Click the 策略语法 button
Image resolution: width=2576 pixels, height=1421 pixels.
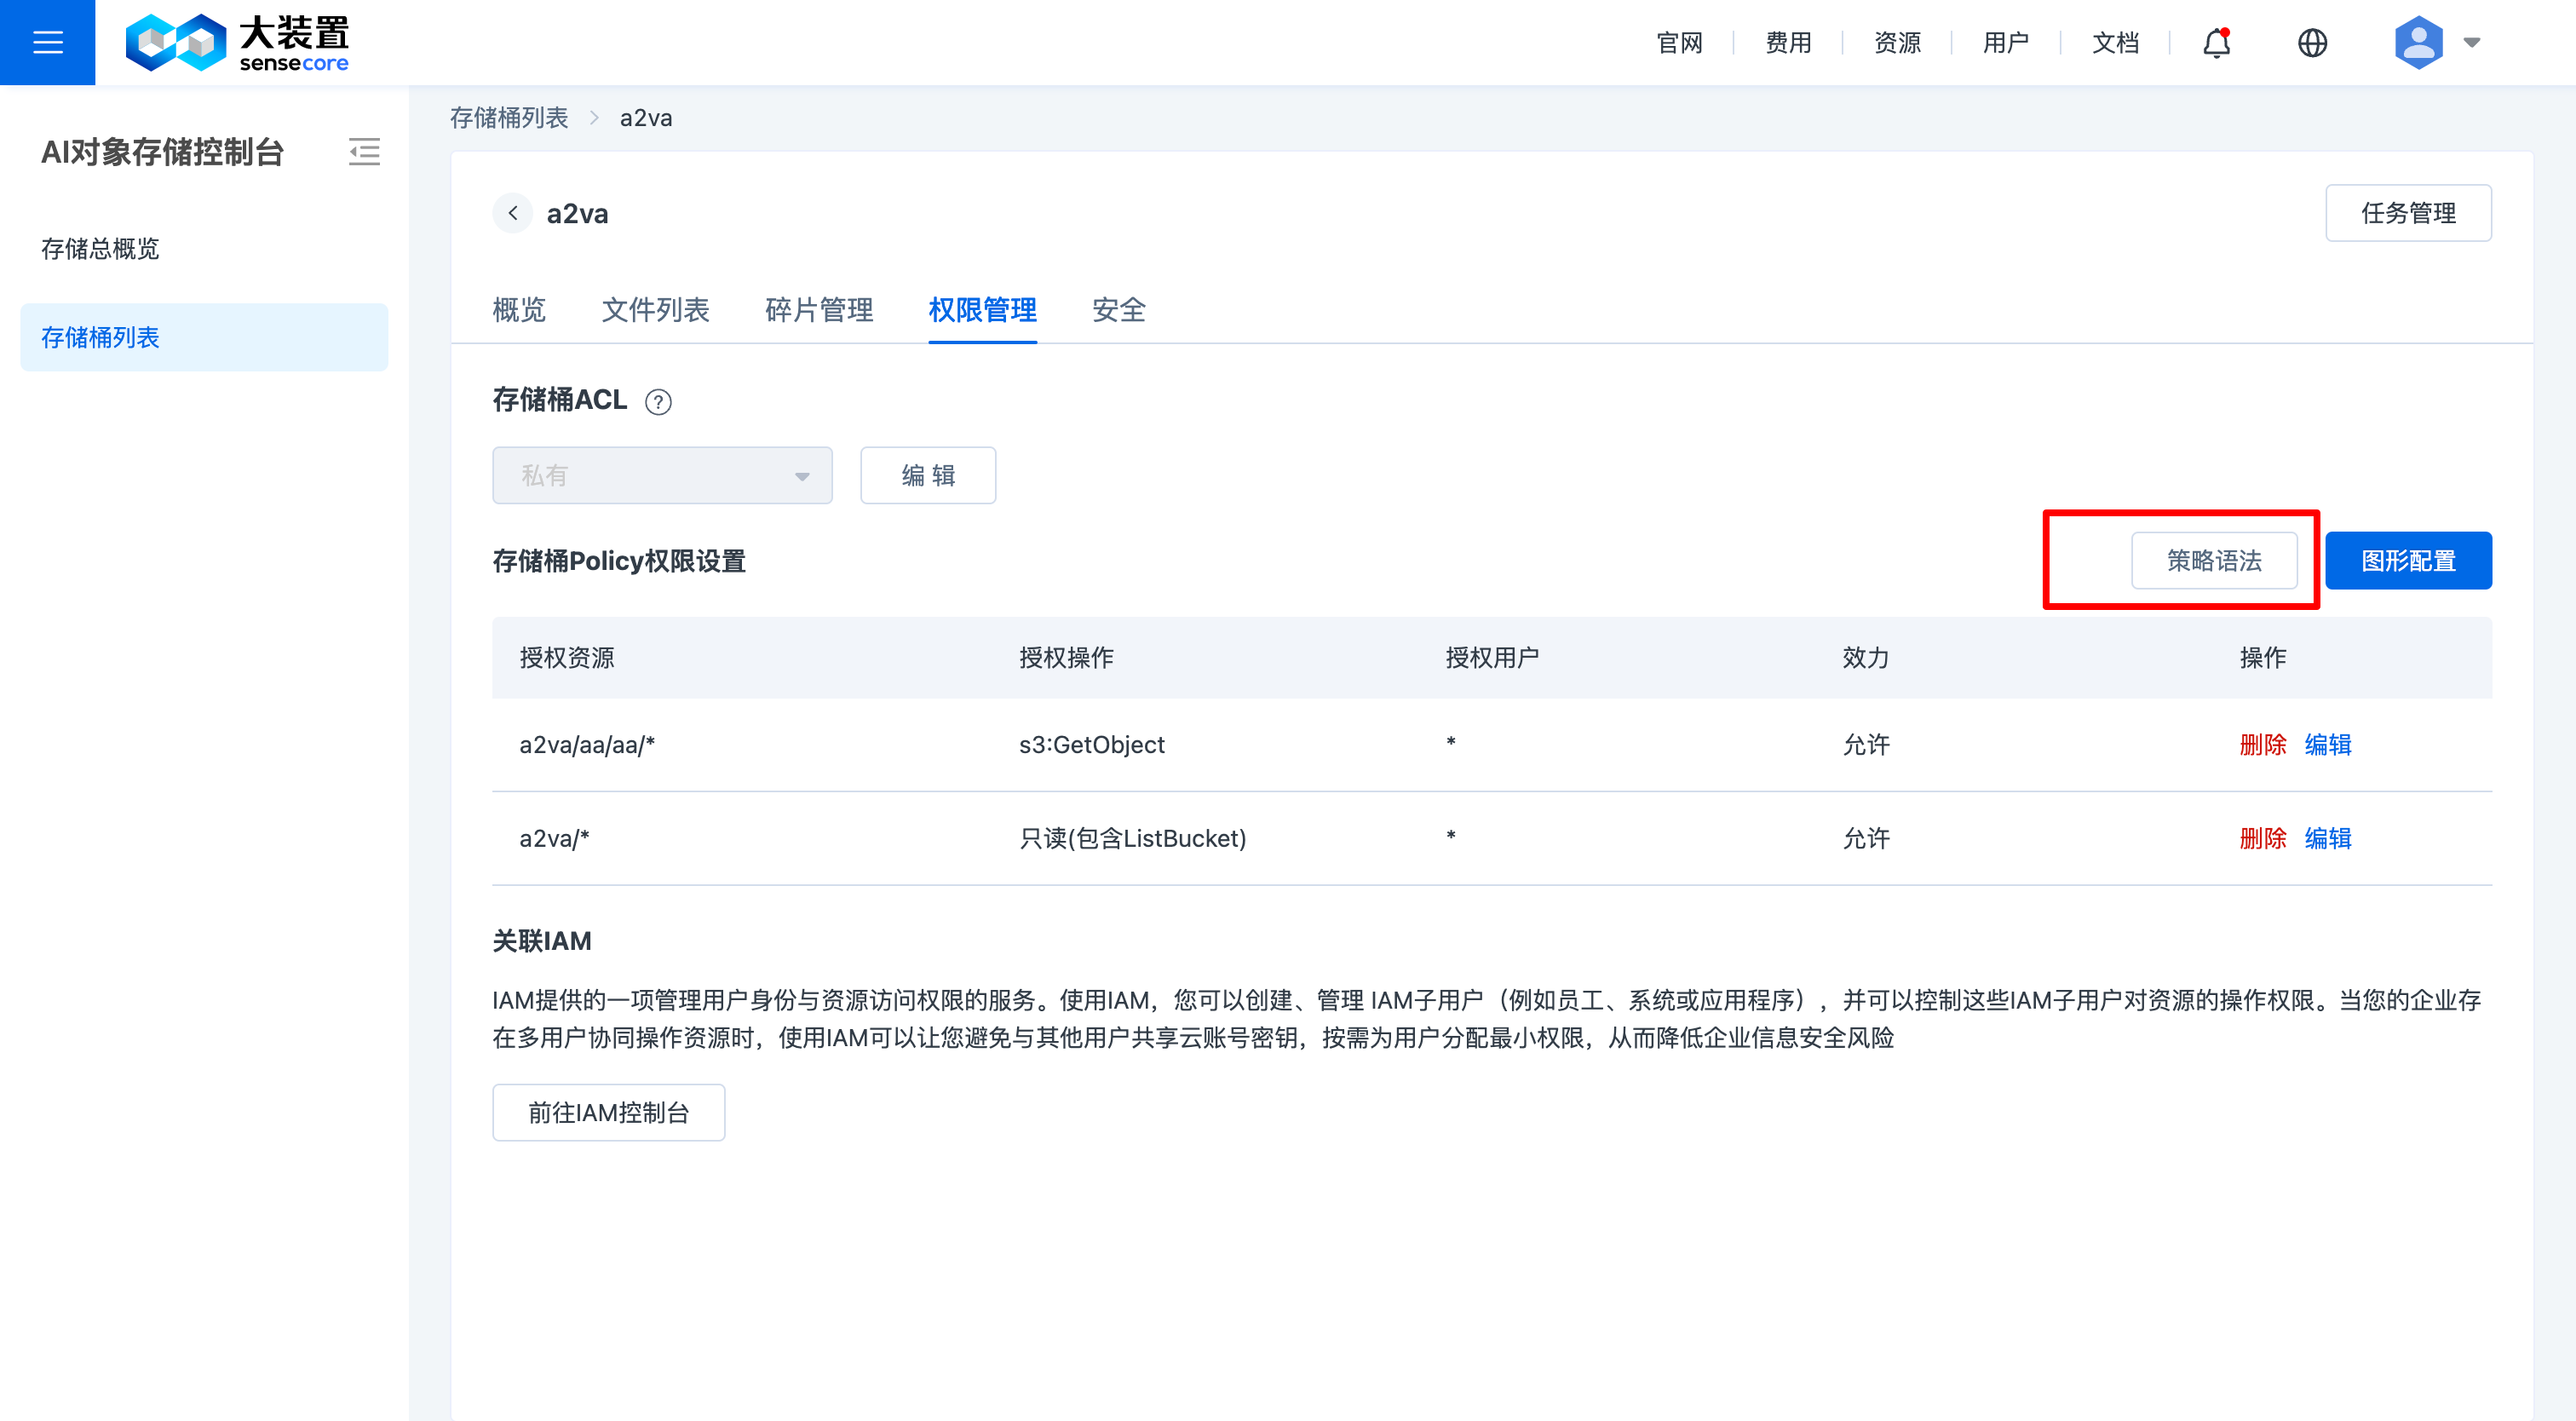coord(2216,561)
